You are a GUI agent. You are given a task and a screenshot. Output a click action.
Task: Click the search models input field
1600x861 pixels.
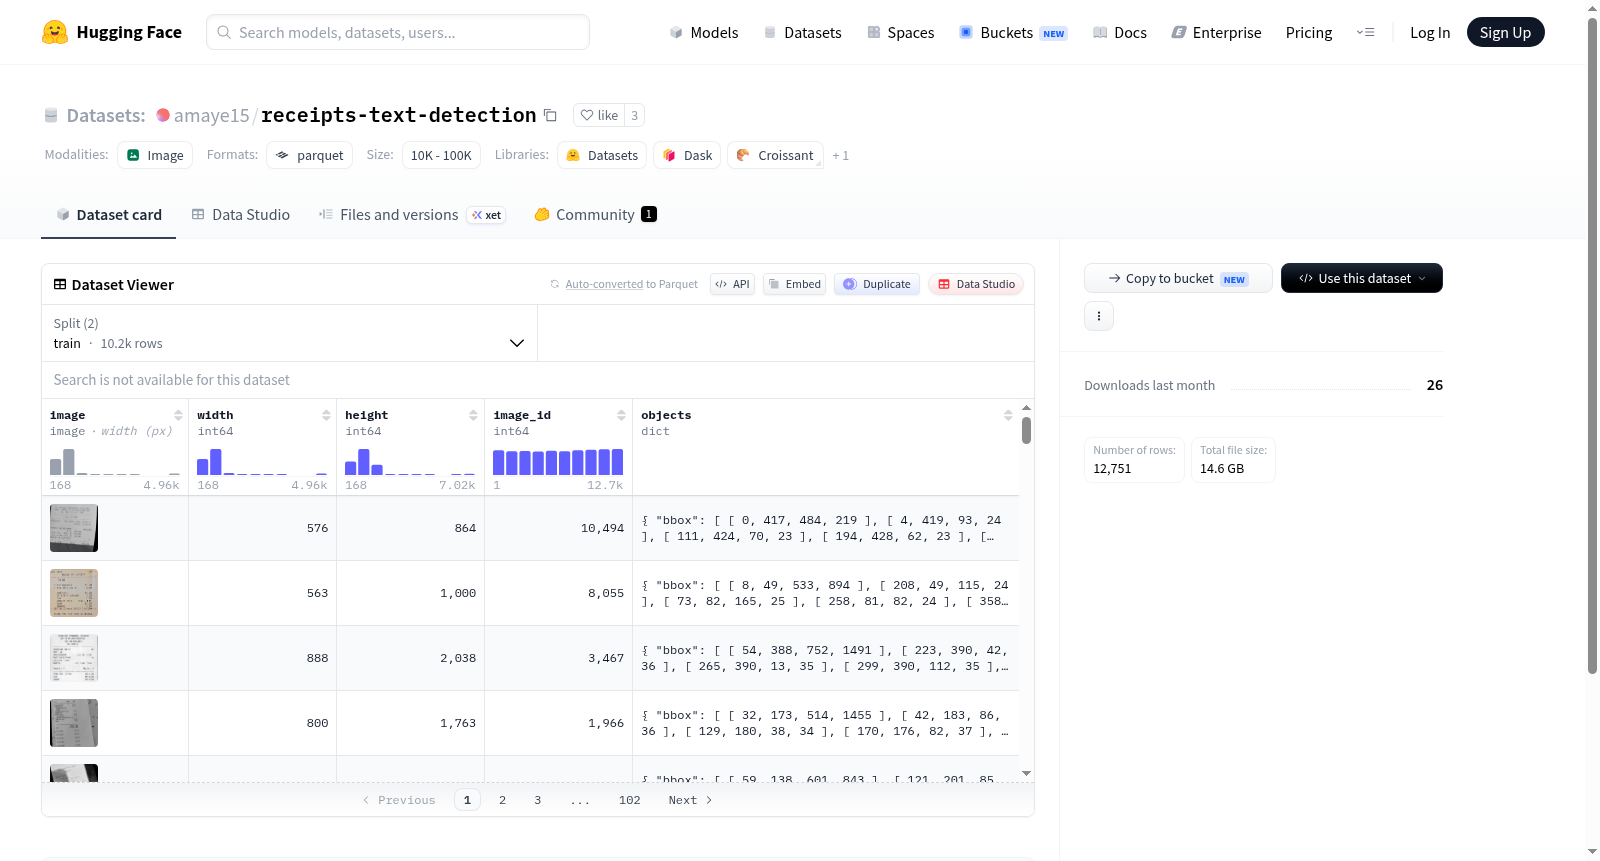click(398, 32)
